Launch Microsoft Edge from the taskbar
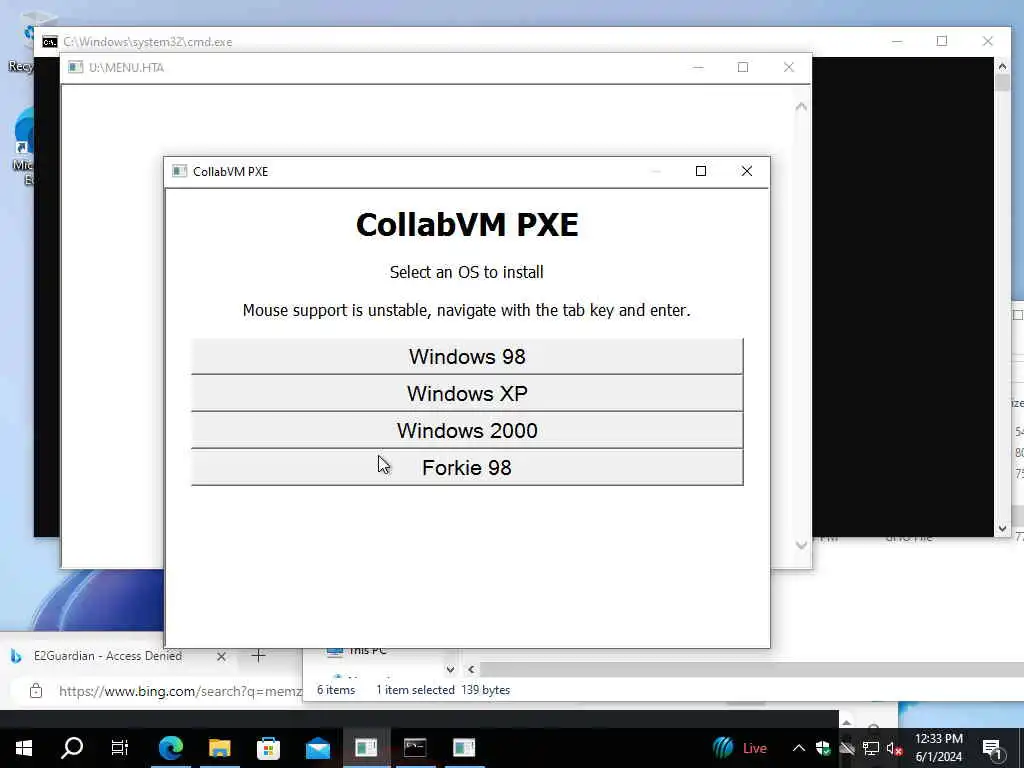1024x768 pixels. pyautogui.click(x=170, y=748)
